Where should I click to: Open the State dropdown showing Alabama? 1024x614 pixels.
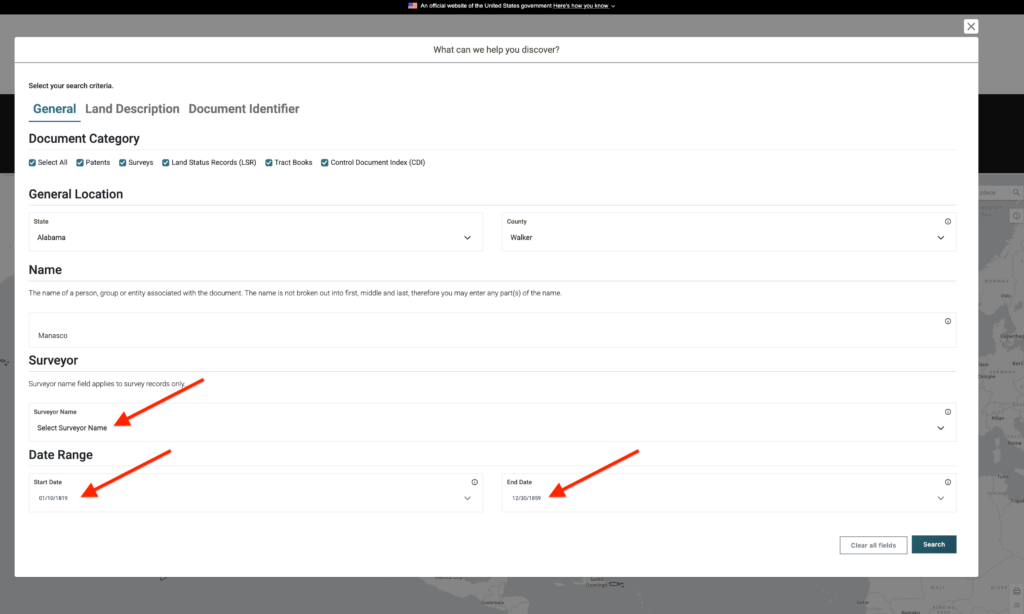(256, 232)
